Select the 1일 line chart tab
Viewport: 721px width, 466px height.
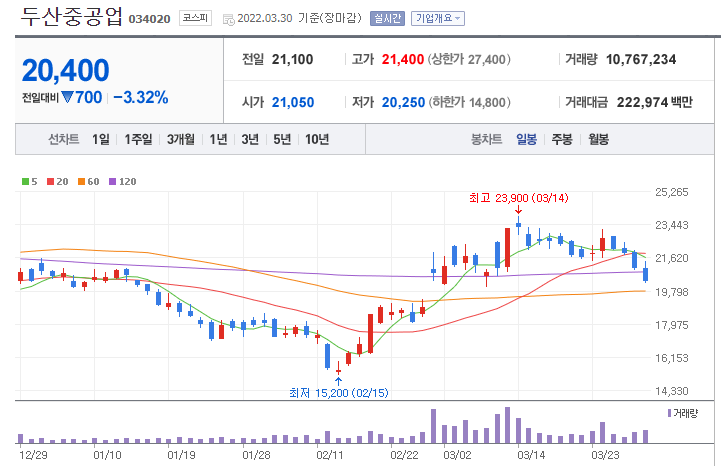click(101, 139)
